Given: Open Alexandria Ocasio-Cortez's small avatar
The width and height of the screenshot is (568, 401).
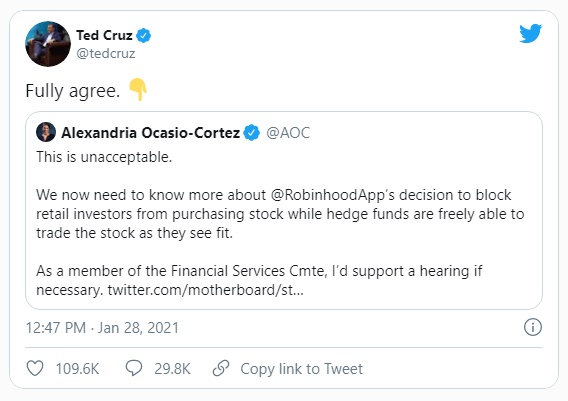Looking at the screenshot, I should [46, 132].
